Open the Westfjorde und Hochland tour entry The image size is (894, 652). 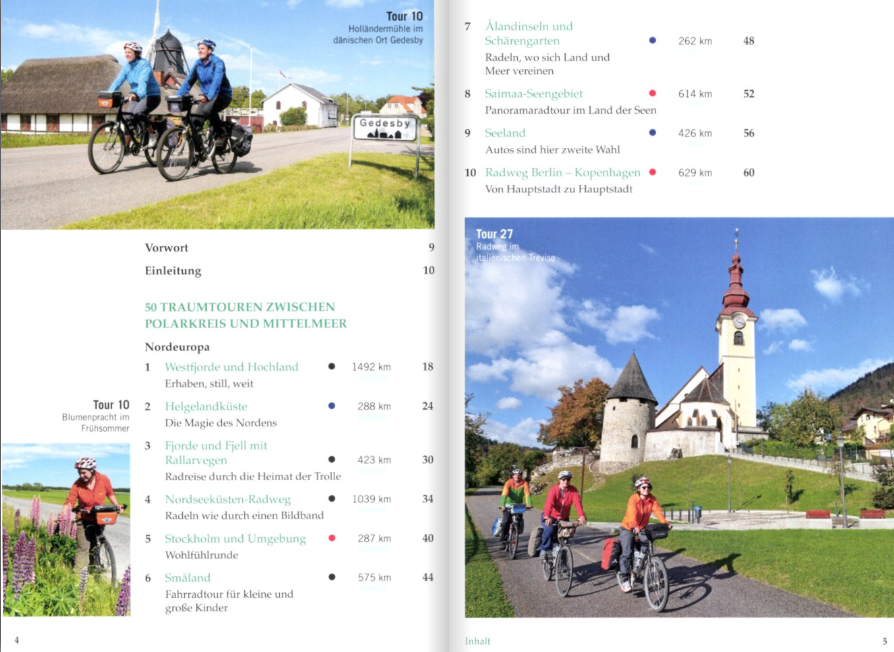click(231, 367)
